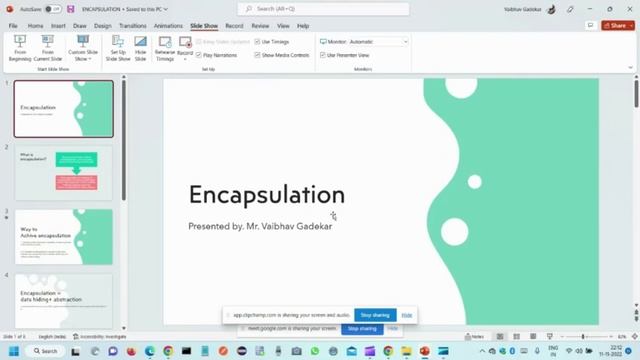Open the Help tab
This screenshot has width=640, height=360.
(303, 26)
